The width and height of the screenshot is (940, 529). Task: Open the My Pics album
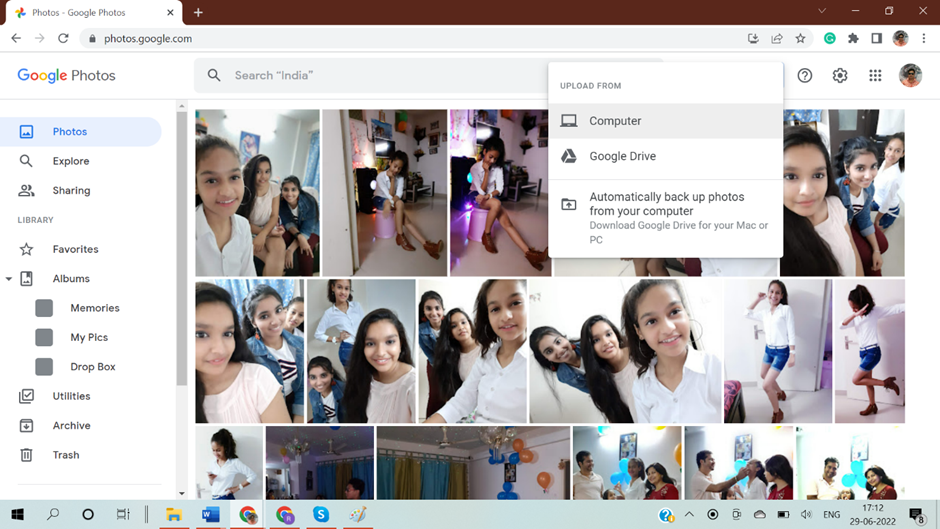(89, 337)
